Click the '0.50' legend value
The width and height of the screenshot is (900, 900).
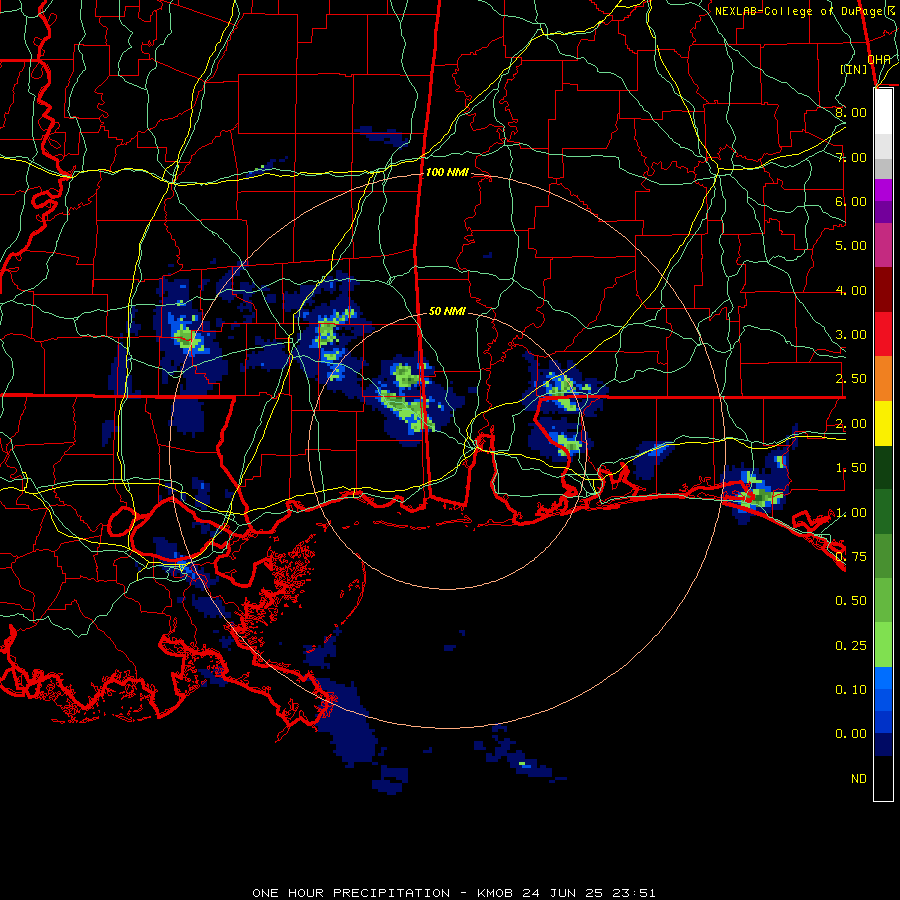[x=851, y=601]
